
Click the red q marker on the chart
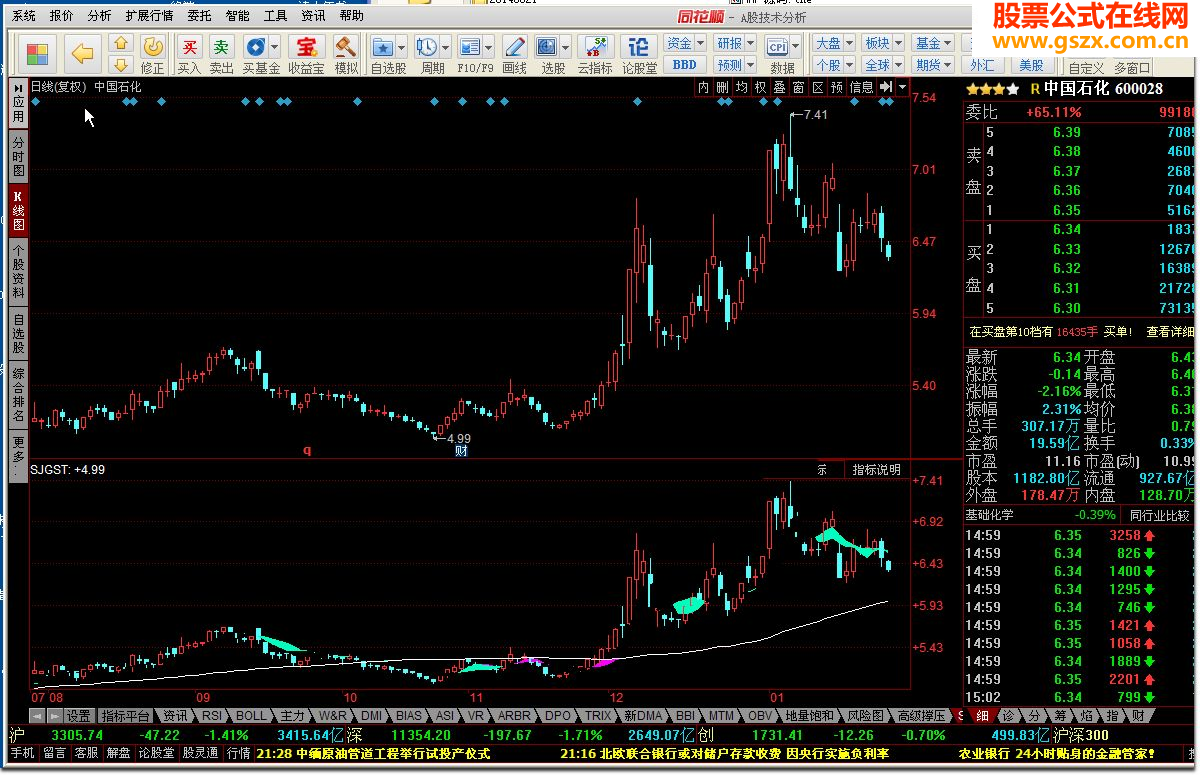(x=307, y=450)
